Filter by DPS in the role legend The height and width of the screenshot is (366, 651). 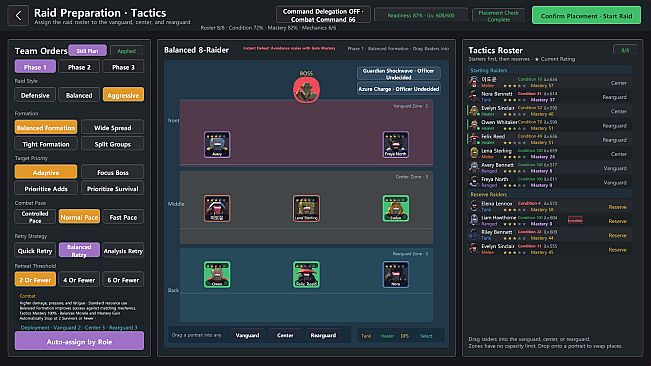(404, 336)
